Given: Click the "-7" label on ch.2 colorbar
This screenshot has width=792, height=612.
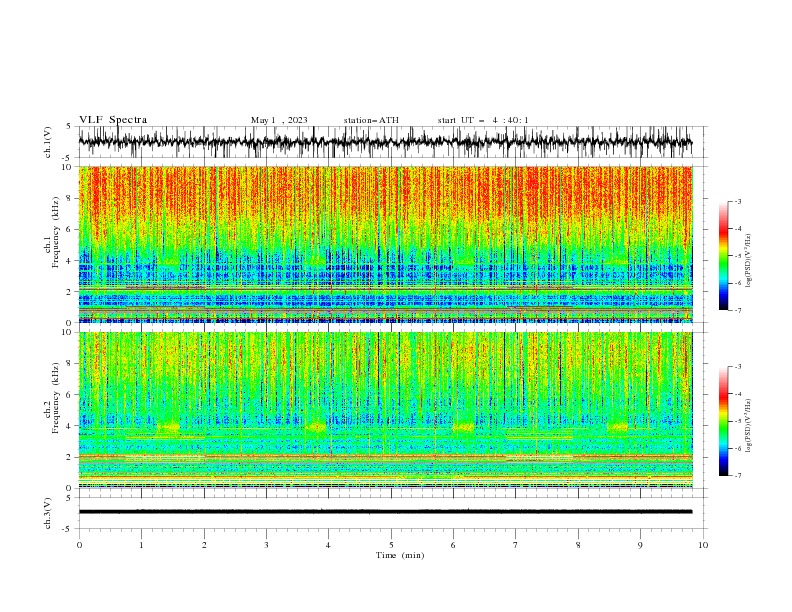Looking at the screenshot, I should (x=737, y=476).
